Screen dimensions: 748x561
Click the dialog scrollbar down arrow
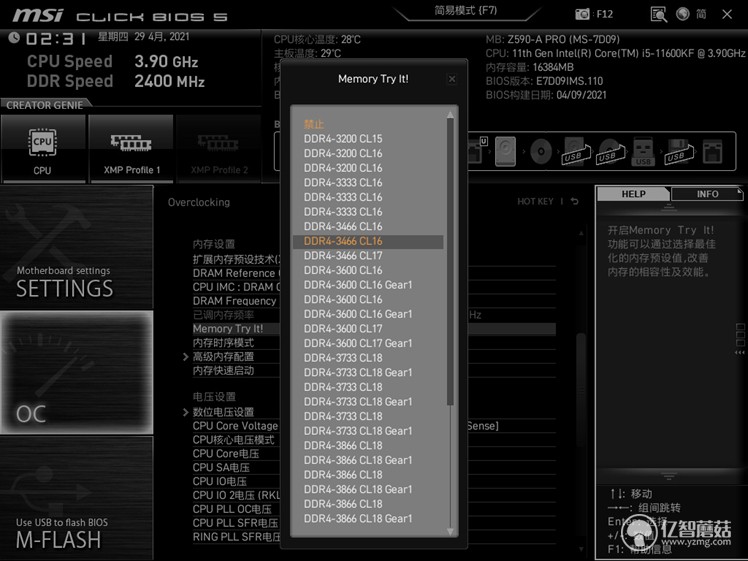450,531
